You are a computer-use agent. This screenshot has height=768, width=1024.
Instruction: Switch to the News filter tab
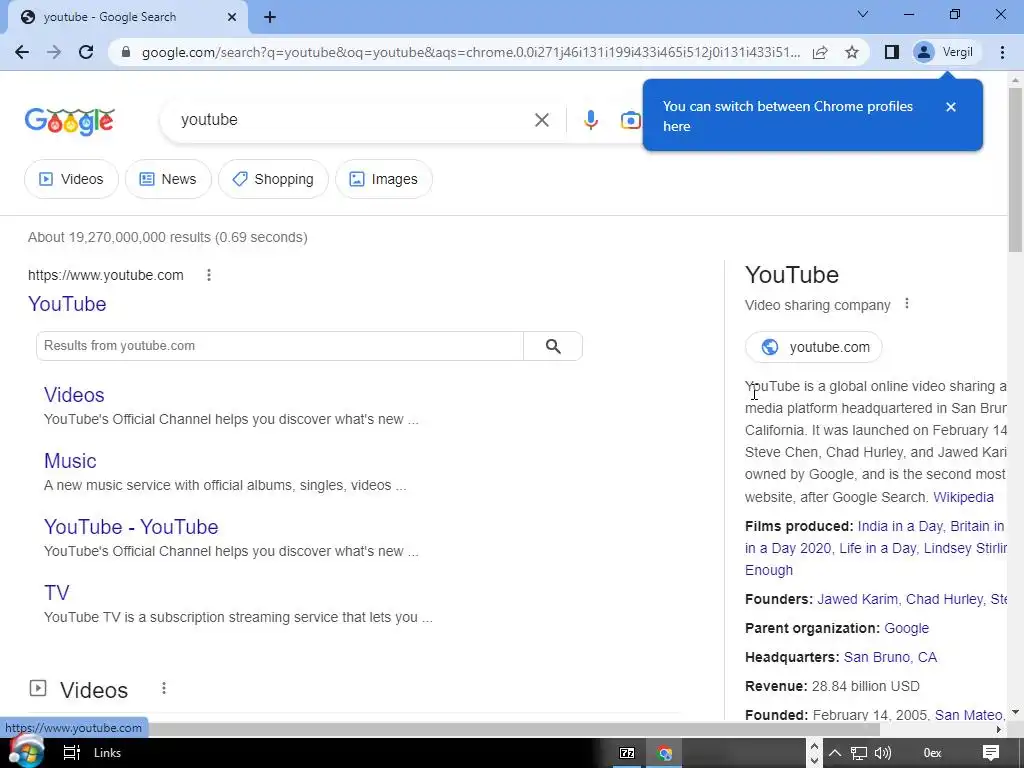click(168, 179)
